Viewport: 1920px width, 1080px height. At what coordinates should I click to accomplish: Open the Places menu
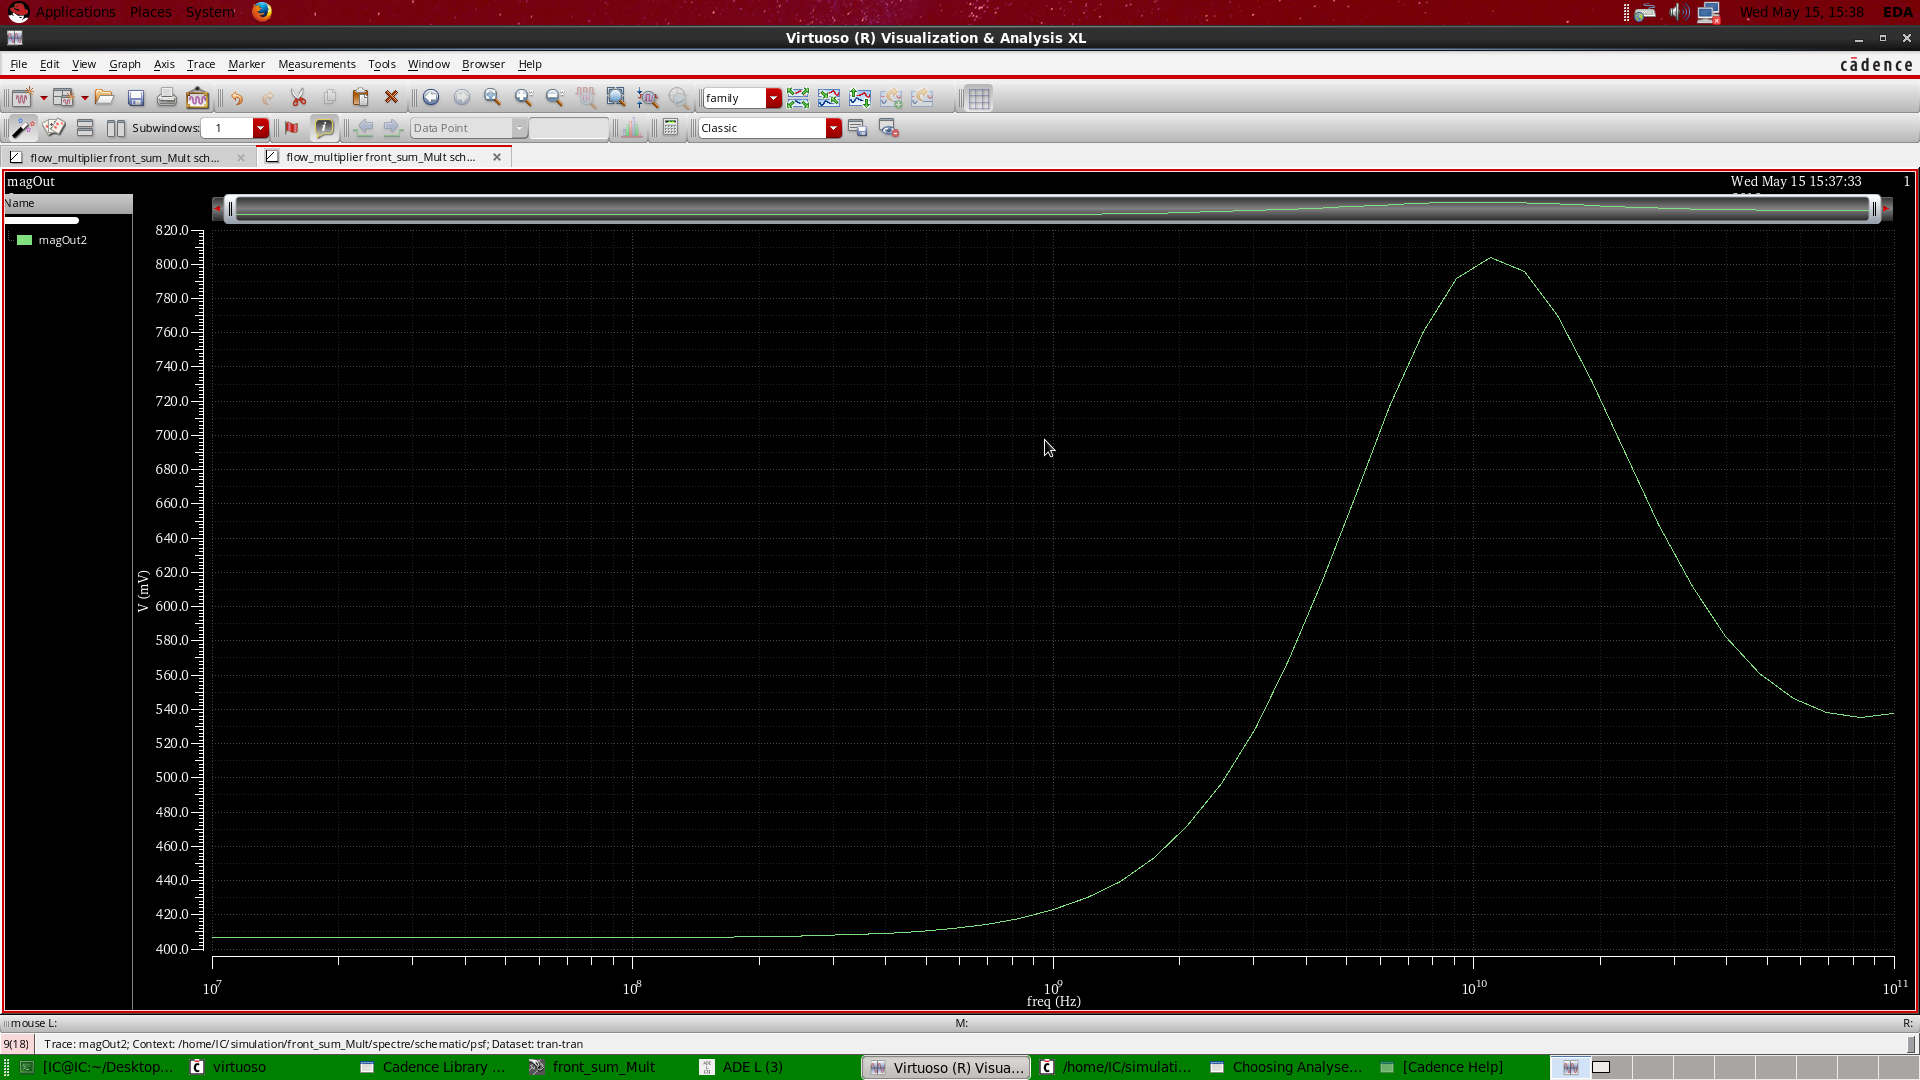tap(151, 12)
